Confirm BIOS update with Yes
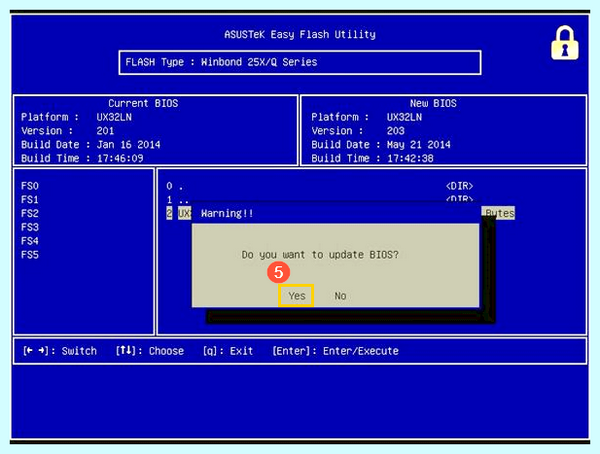Viewport: 600px width, 454px height. 297,296
